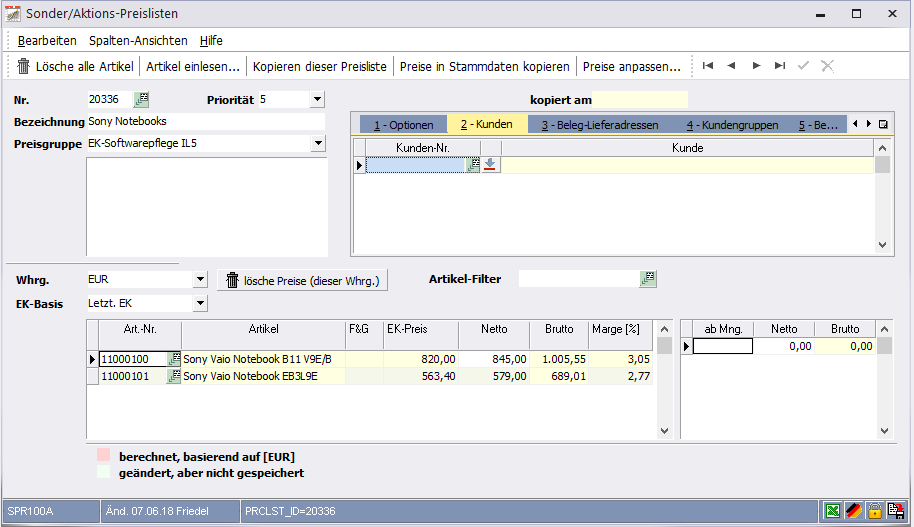The width and height of the screenshot is (914, 527).
Task: Expand the Priorität dropdown
Action: click(x=317, y=99)
